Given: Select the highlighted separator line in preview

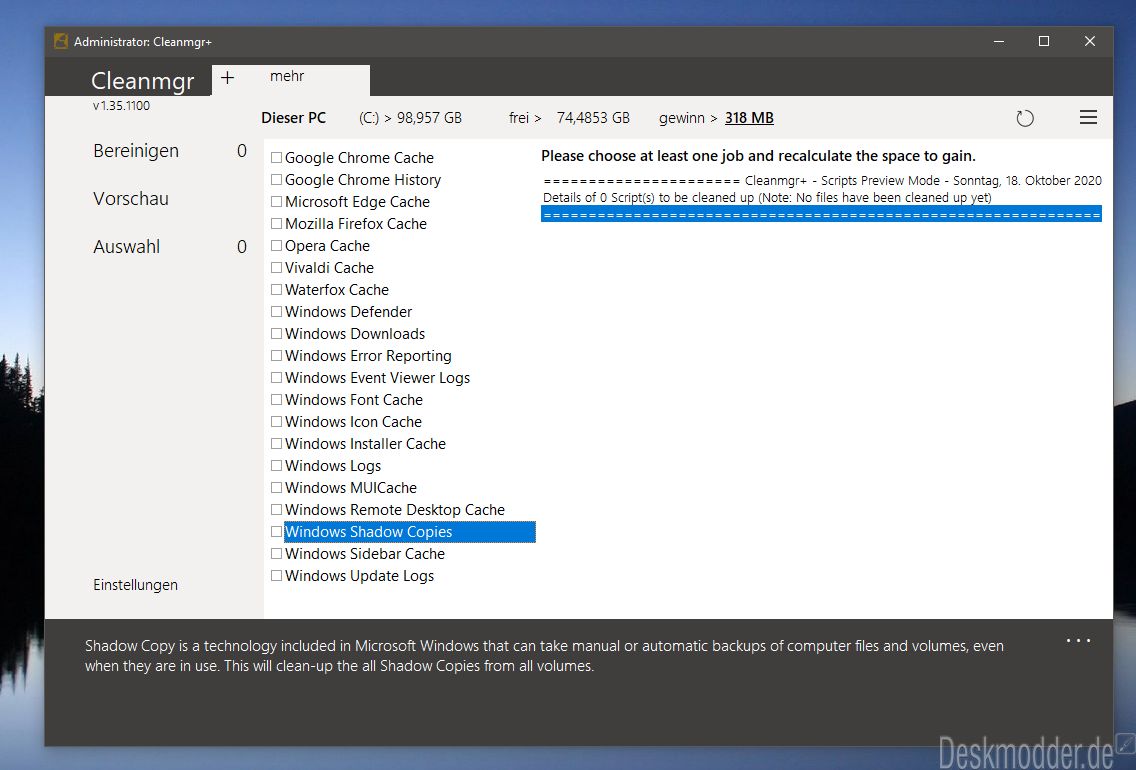Looking at the screenshot, I should click(822, 214).
